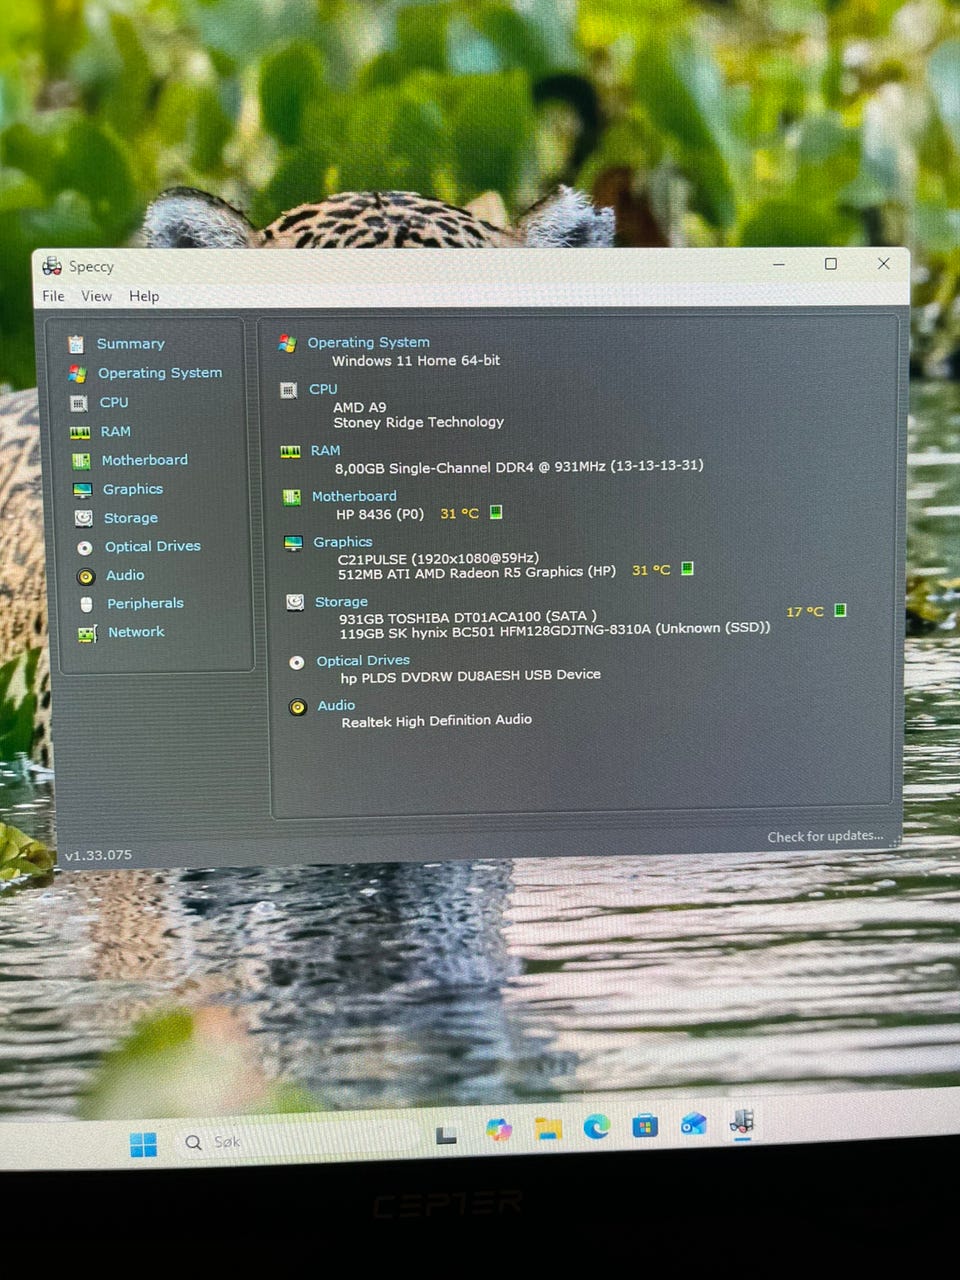The width and height of the screenshot is (960, 1280).
Task: Click the Audio speaker icon in sidebar
Action: [x=86, y=576]
